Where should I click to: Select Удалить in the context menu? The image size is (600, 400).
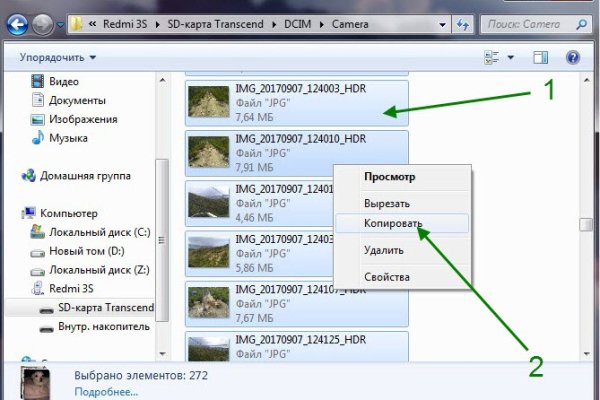[x=384, y=250]
